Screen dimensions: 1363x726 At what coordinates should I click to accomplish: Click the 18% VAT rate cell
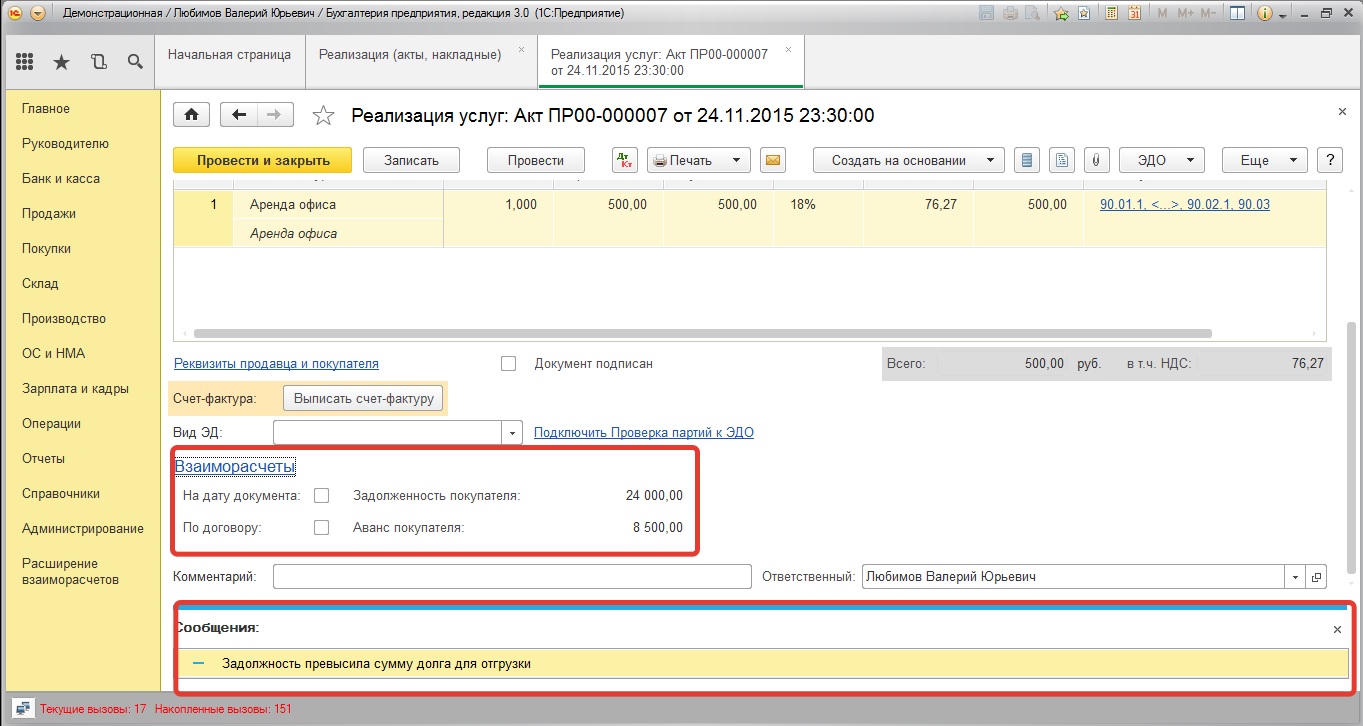[x=818, y=204]
